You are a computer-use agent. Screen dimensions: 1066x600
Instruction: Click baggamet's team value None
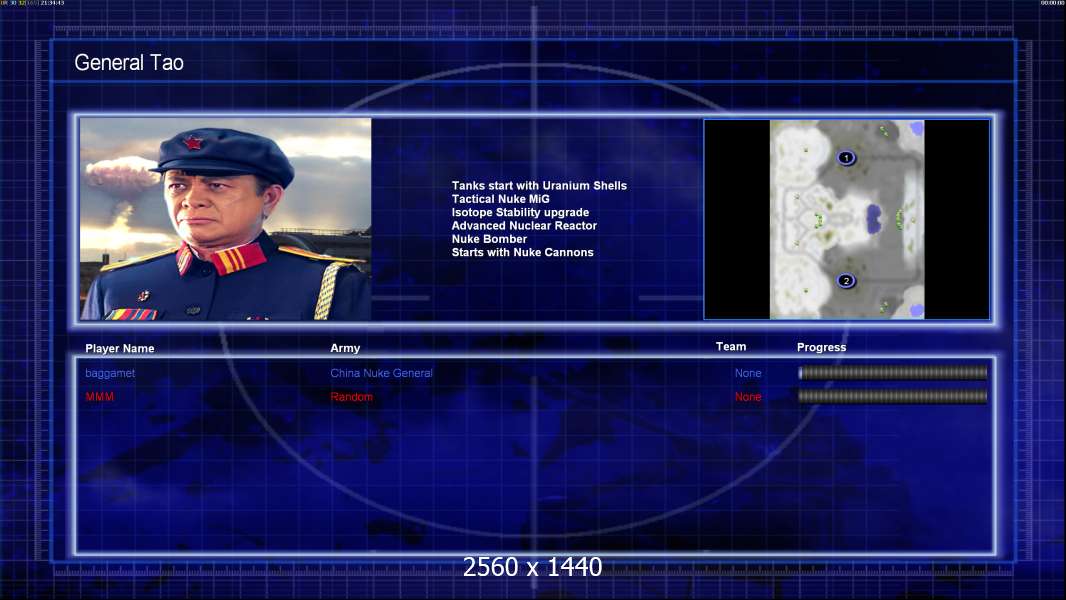748,373
